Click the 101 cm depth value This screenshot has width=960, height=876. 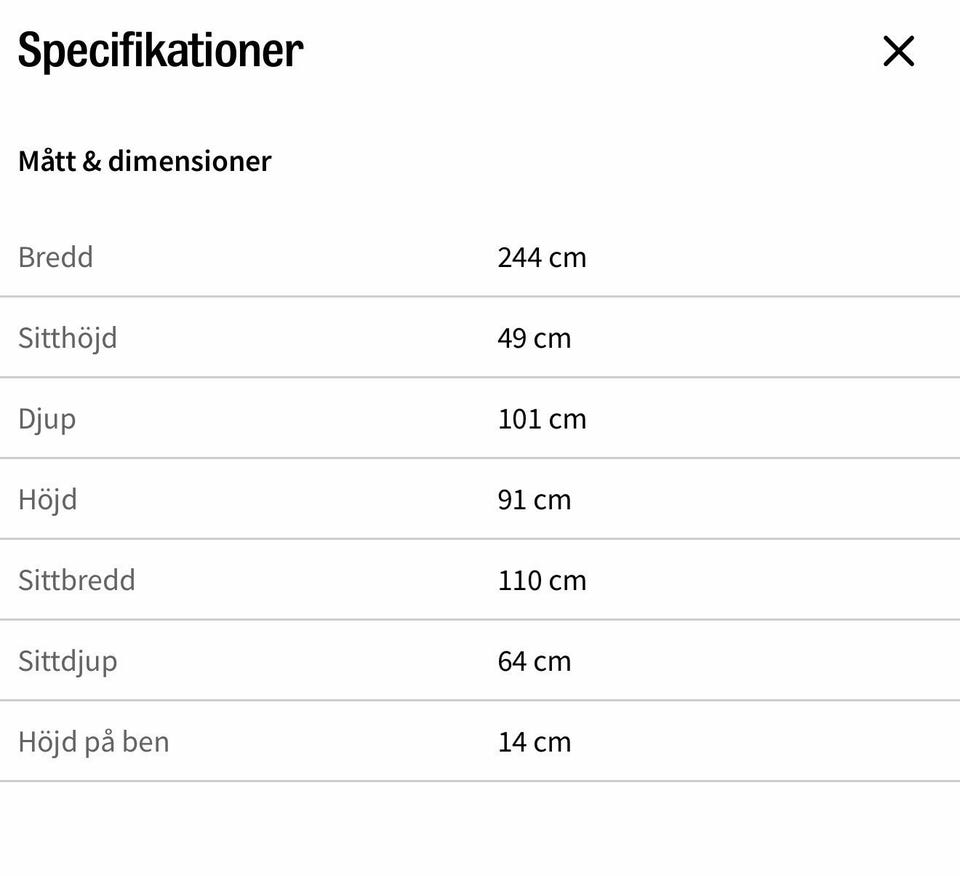click(x=541, y=419)
